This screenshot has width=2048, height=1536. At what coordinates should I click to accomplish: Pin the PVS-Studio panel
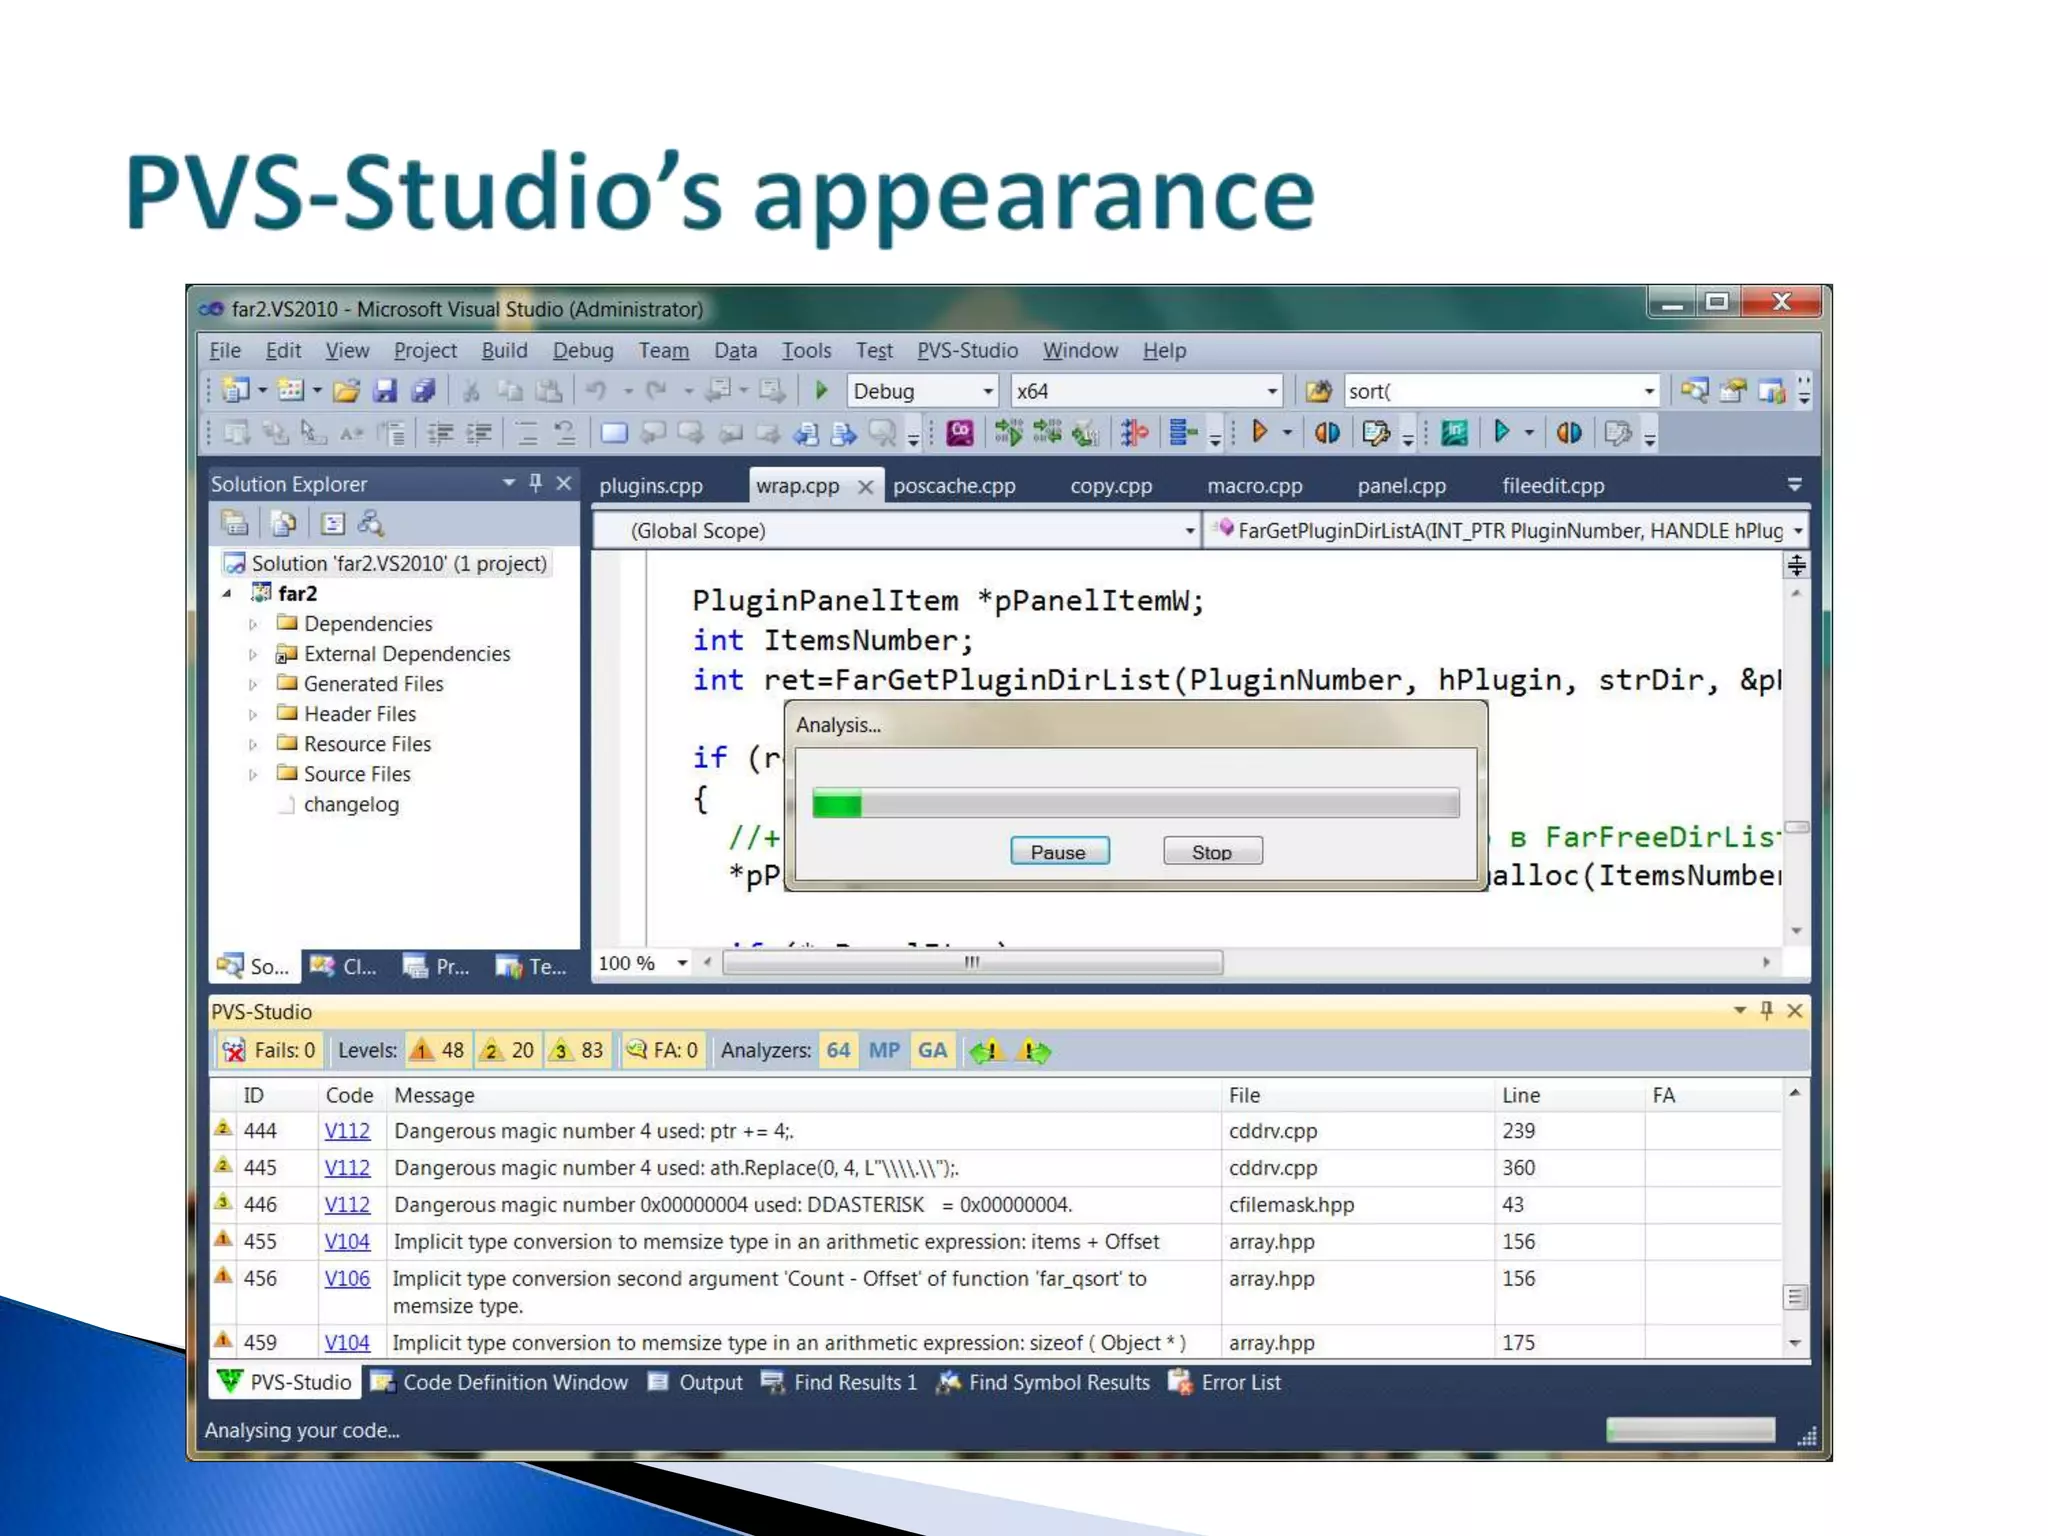pos(1767,1011)
